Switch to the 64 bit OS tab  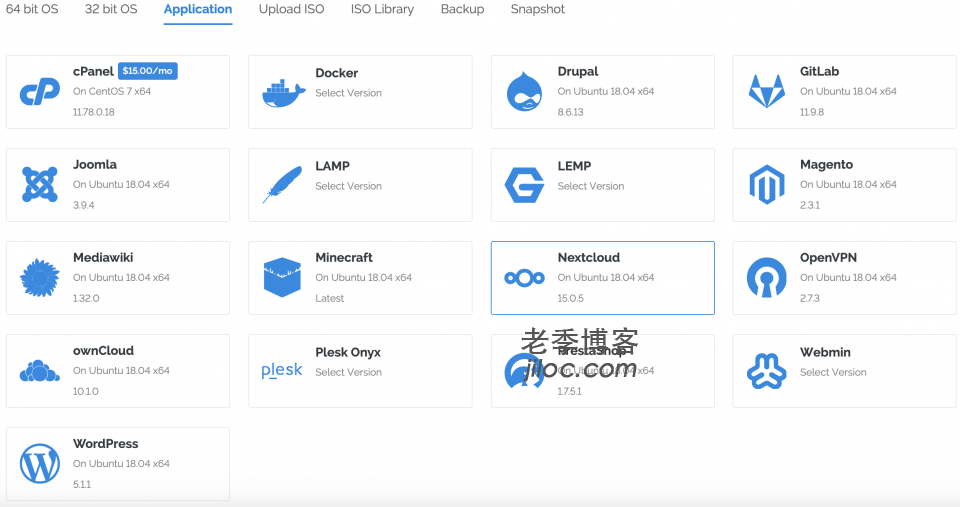tap(32, 9)
